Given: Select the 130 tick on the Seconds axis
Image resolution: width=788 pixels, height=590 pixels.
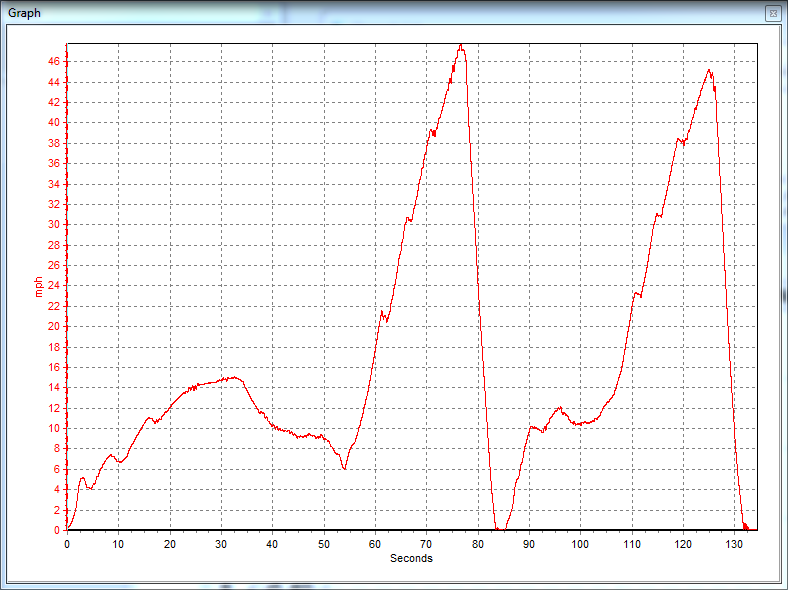Looking at the screenshot, I should 735,544.
